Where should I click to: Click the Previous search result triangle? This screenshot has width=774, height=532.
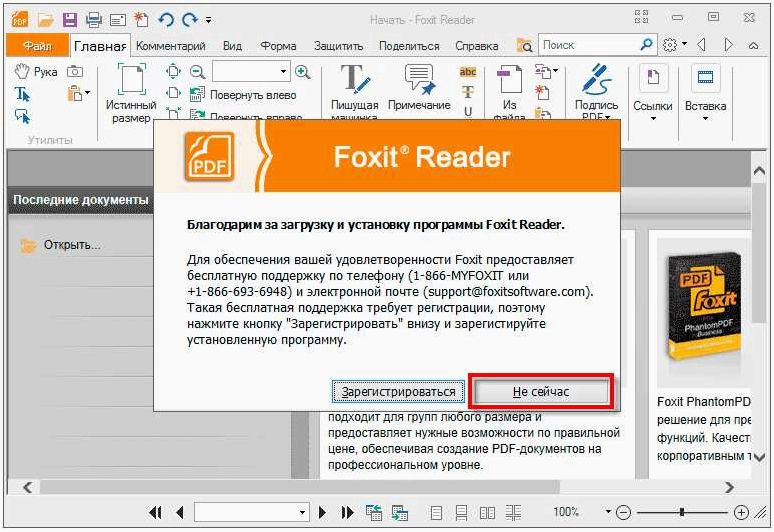[x=701, y=45]
